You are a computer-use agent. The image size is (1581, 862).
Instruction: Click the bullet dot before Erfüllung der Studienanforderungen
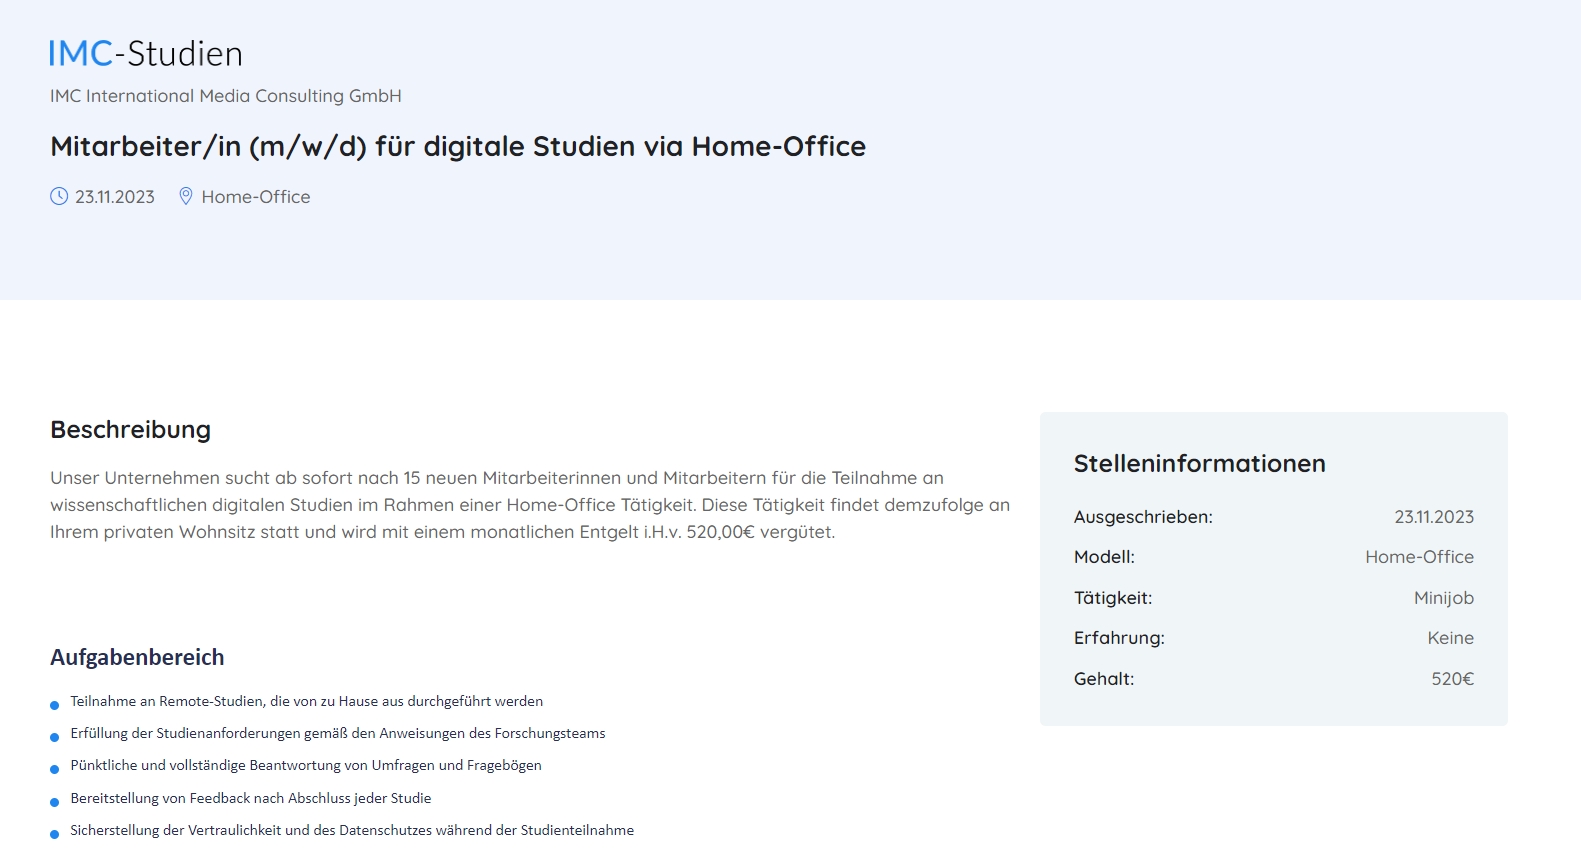pyautogui.click(x=55, y=737)
